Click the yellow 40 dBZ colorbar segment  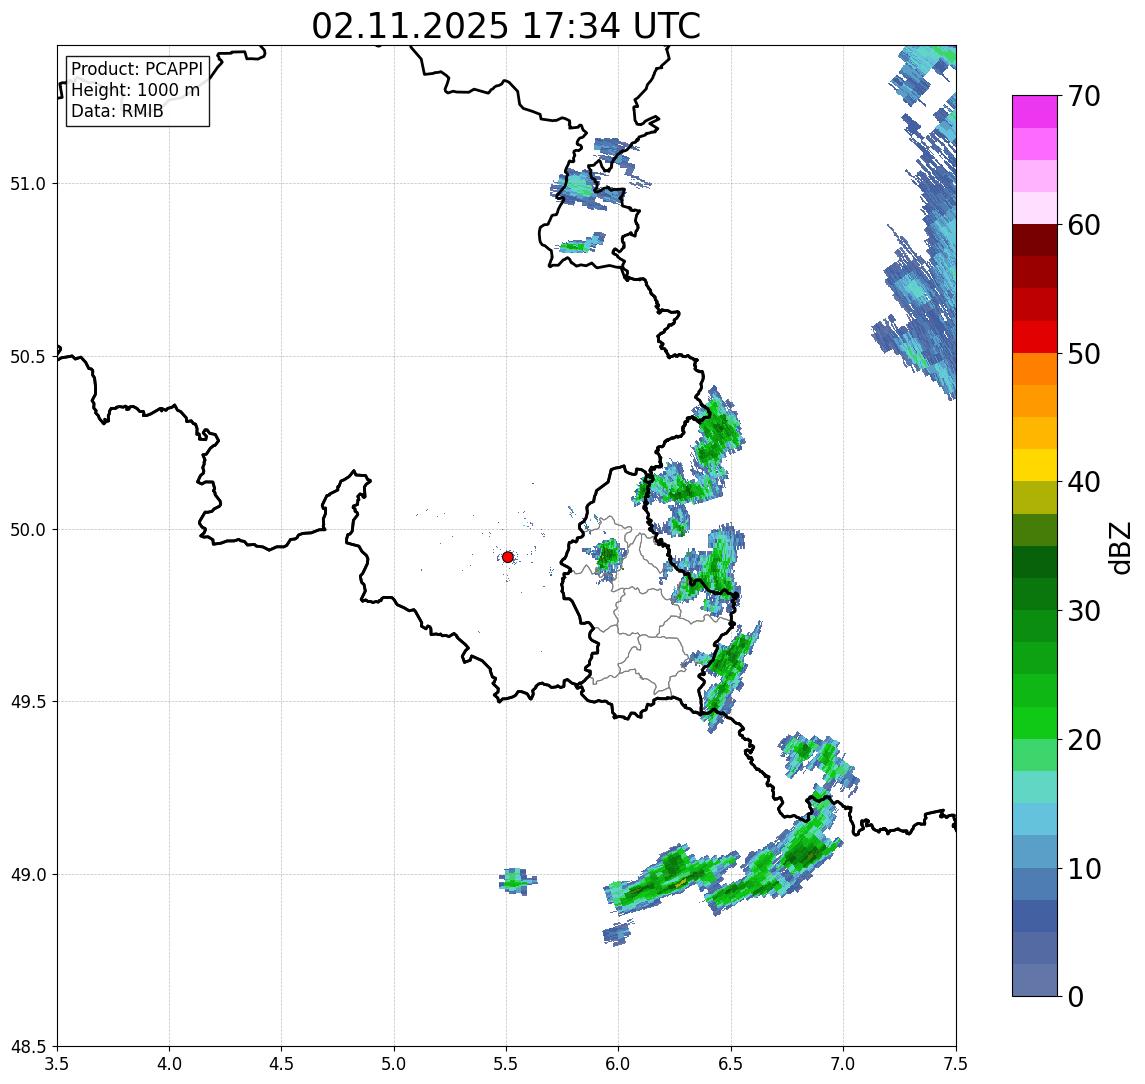tap(1035, 465)
